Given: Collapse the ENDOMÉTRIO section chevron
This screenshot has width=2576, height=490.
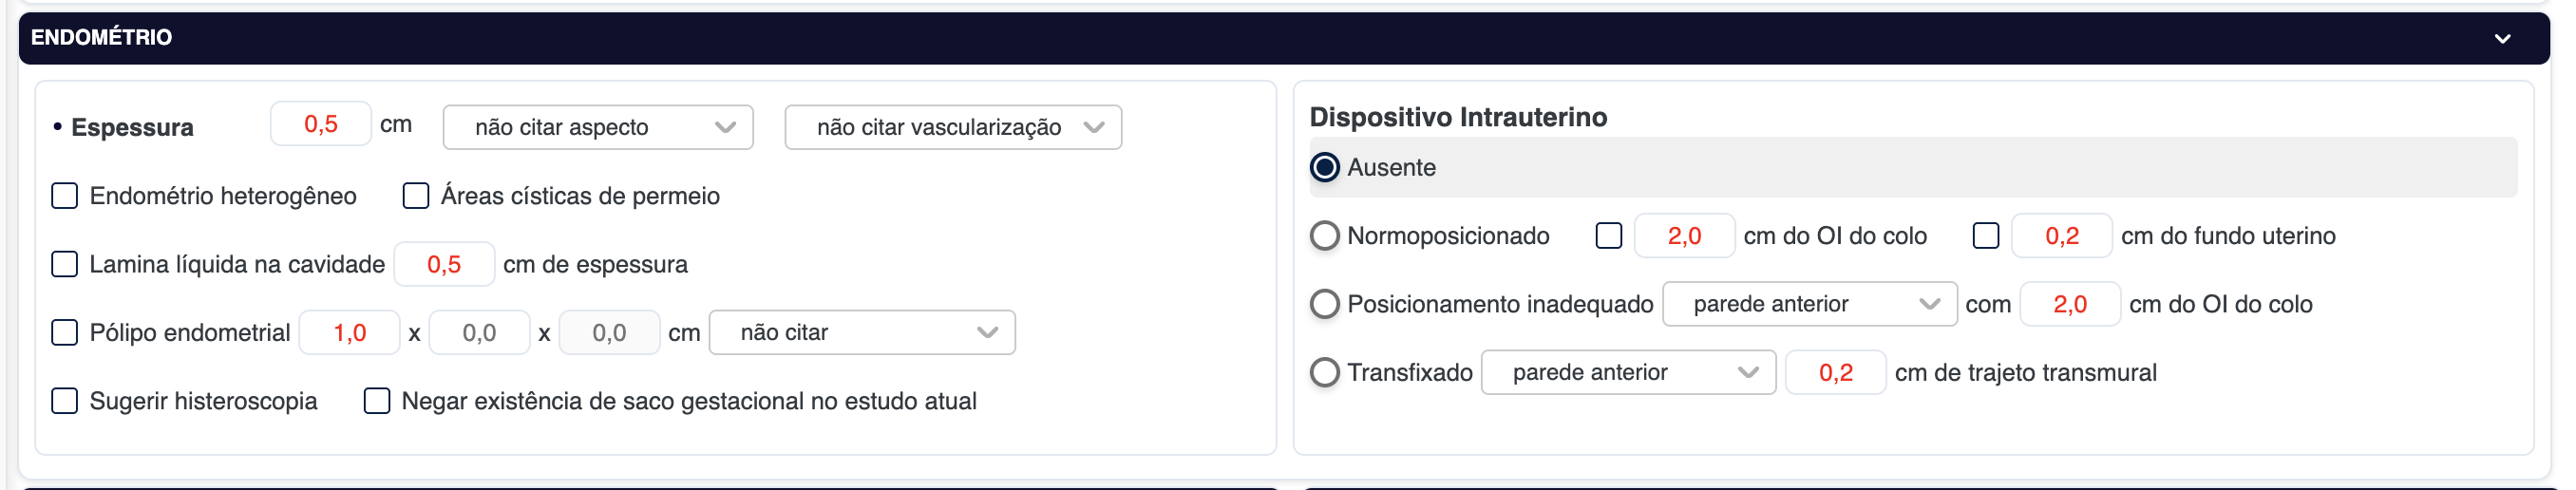Looking at the screenshot, I should [2502, 39].
